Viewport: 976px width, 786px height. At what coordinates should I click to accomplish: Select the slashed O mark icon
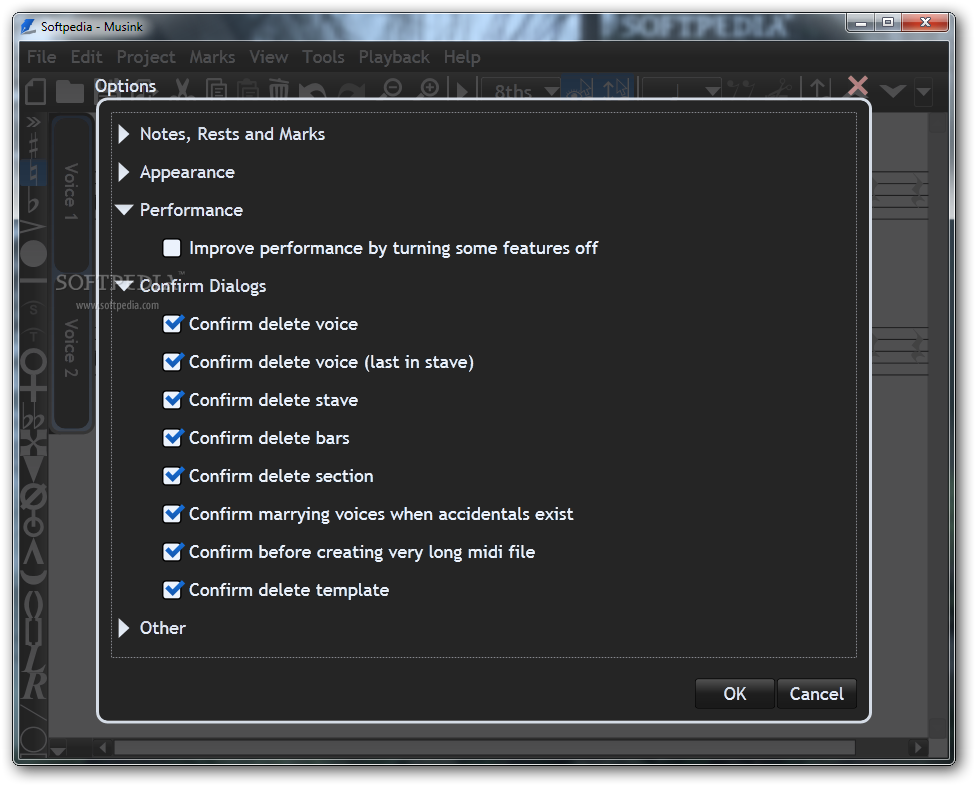tap(34, 498)
